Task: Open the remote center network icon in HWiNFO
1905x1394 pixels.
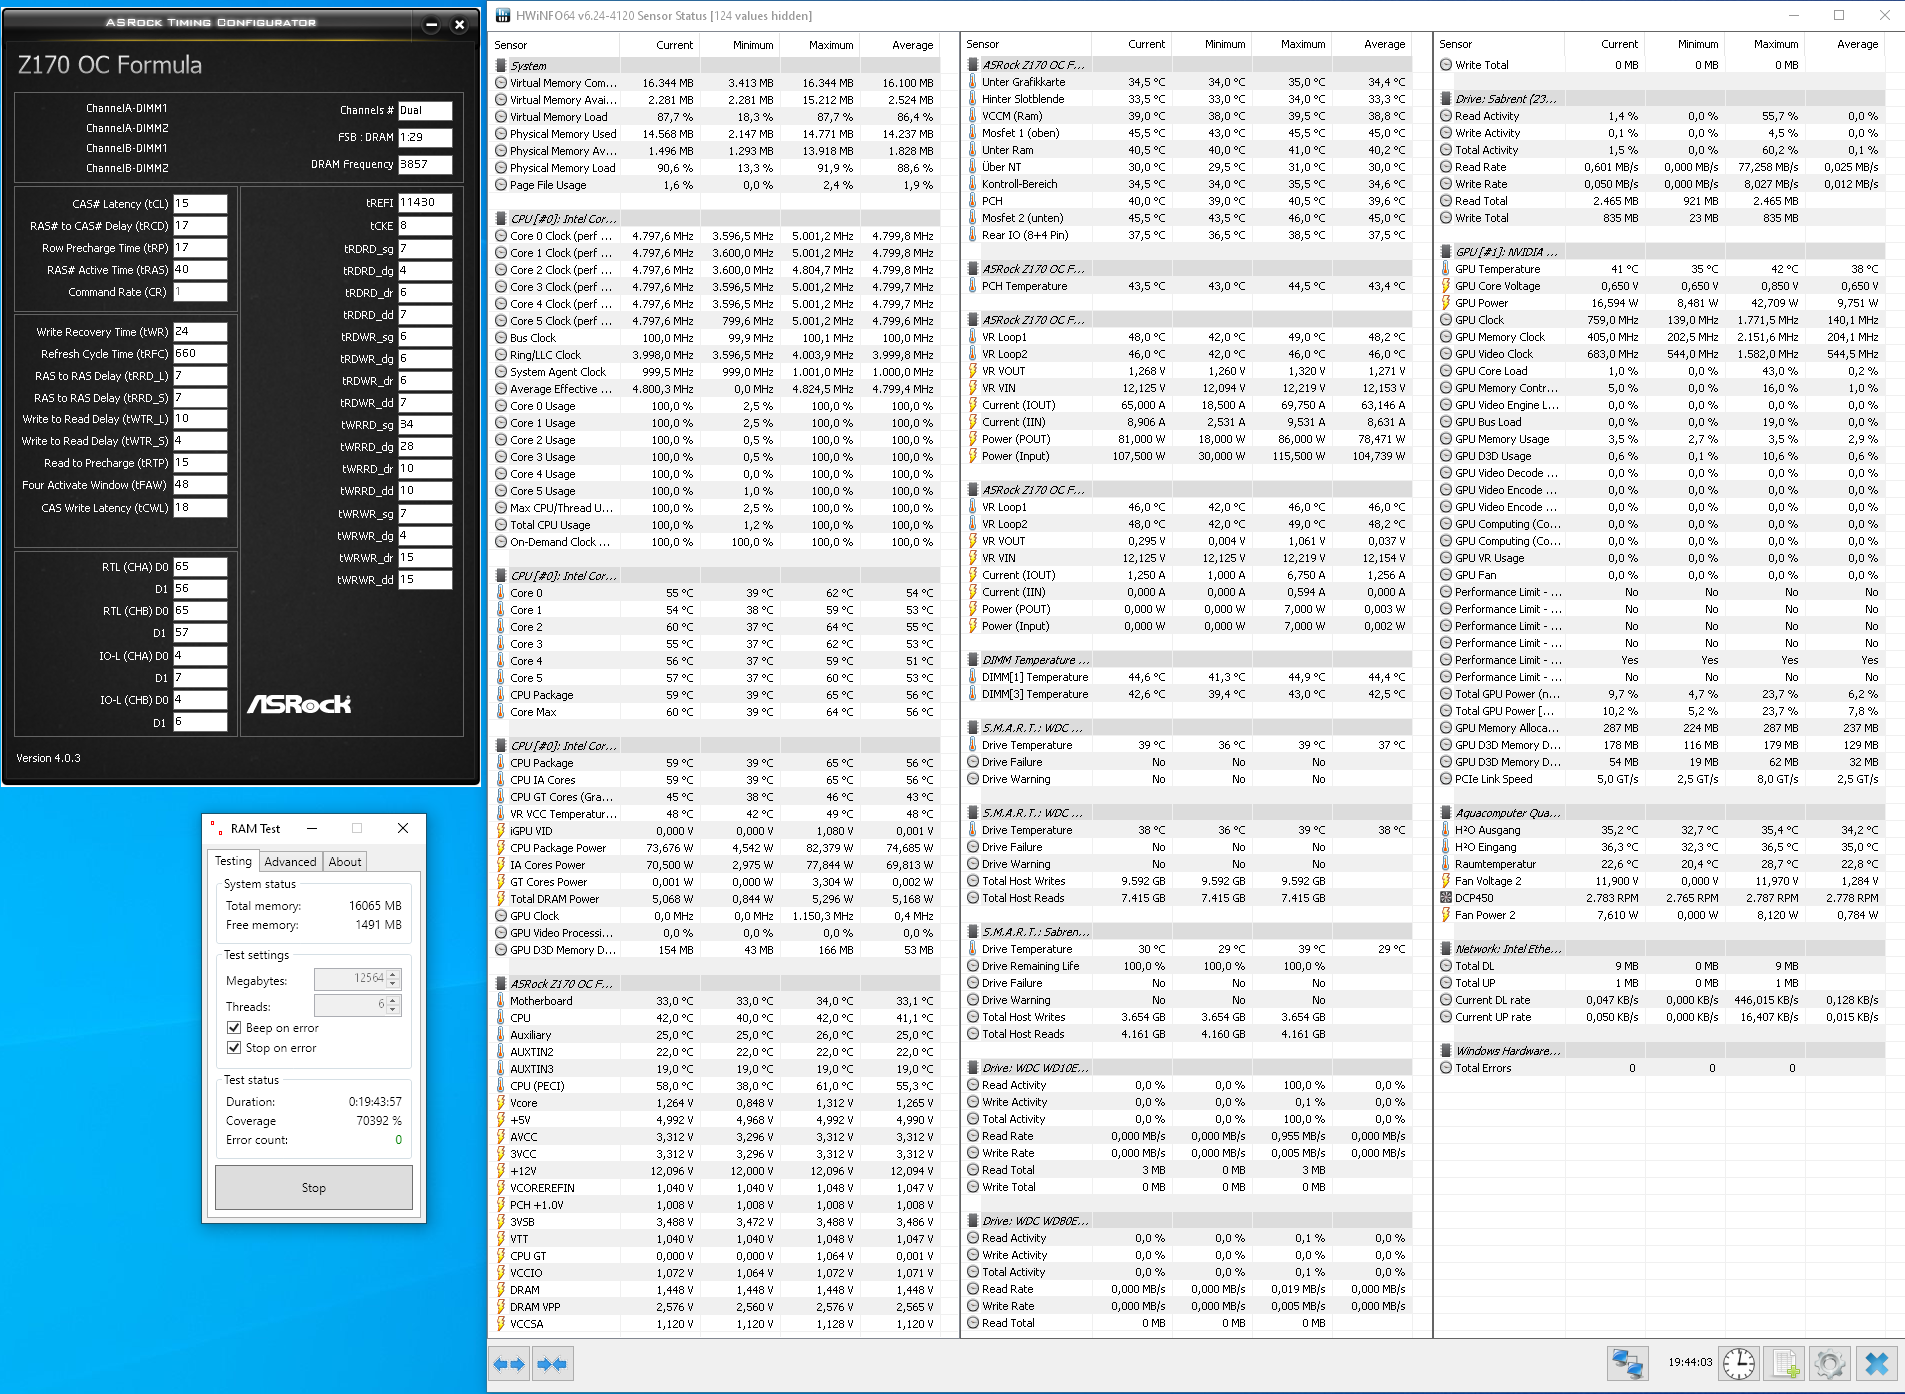Action: pyautogui.click(x=1627, y=1363)
